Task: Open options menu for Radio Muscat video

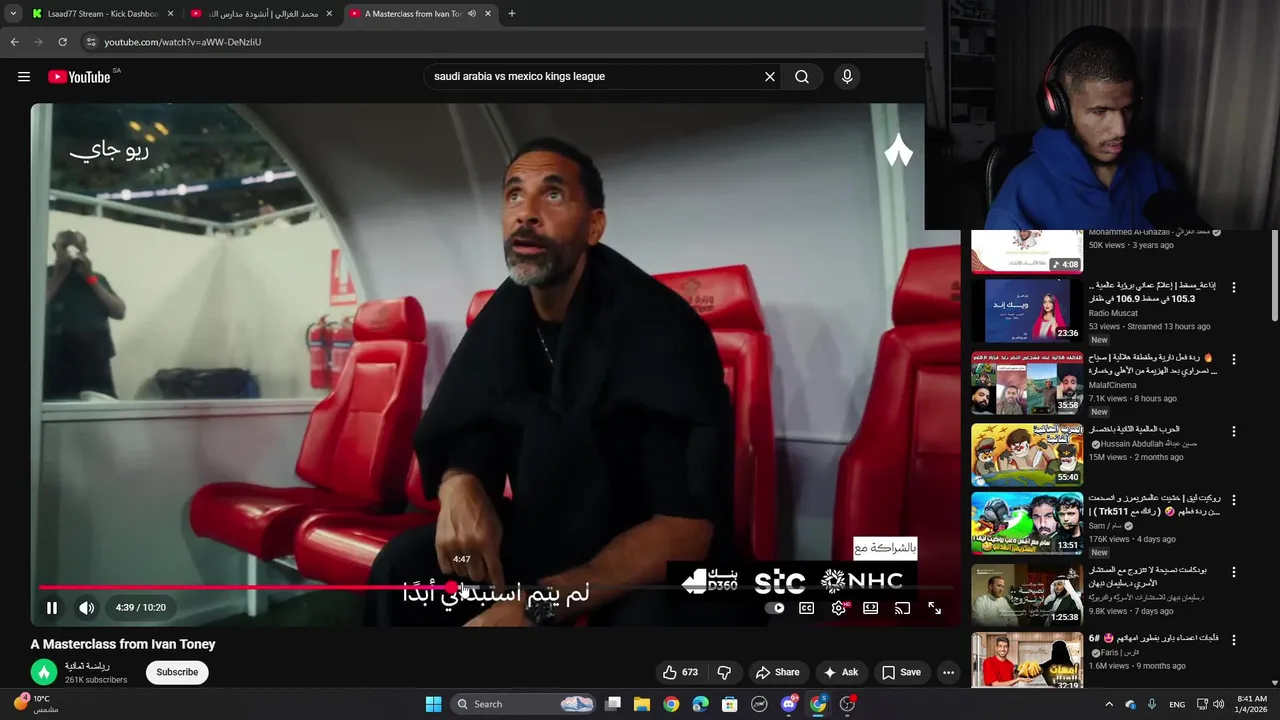Action: click(1233, 287)
